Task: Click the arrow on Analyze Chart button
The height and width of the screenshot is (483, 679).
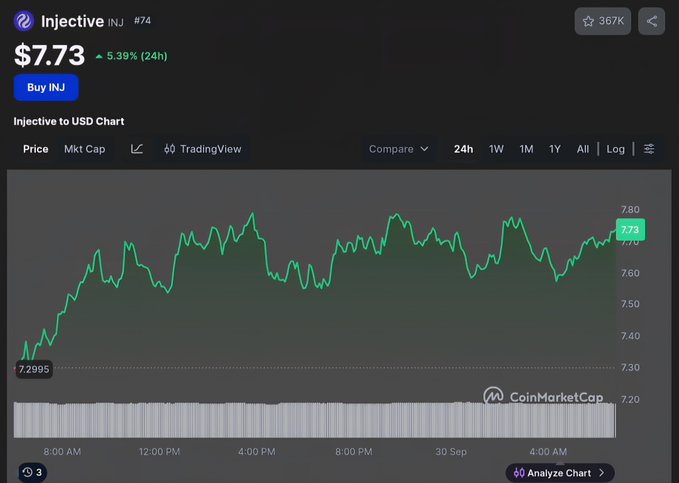Action: pos(601,473)
